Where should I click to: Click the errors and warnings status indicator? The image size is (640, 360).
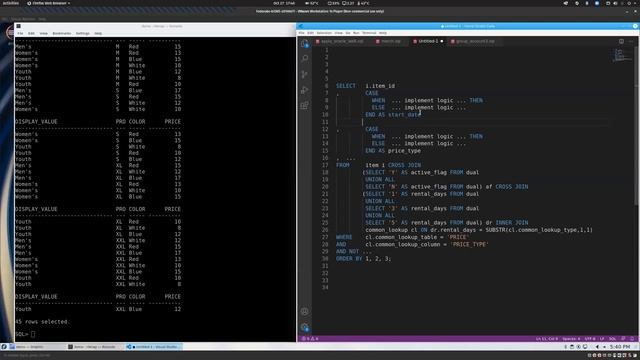(x=310, y=339)
